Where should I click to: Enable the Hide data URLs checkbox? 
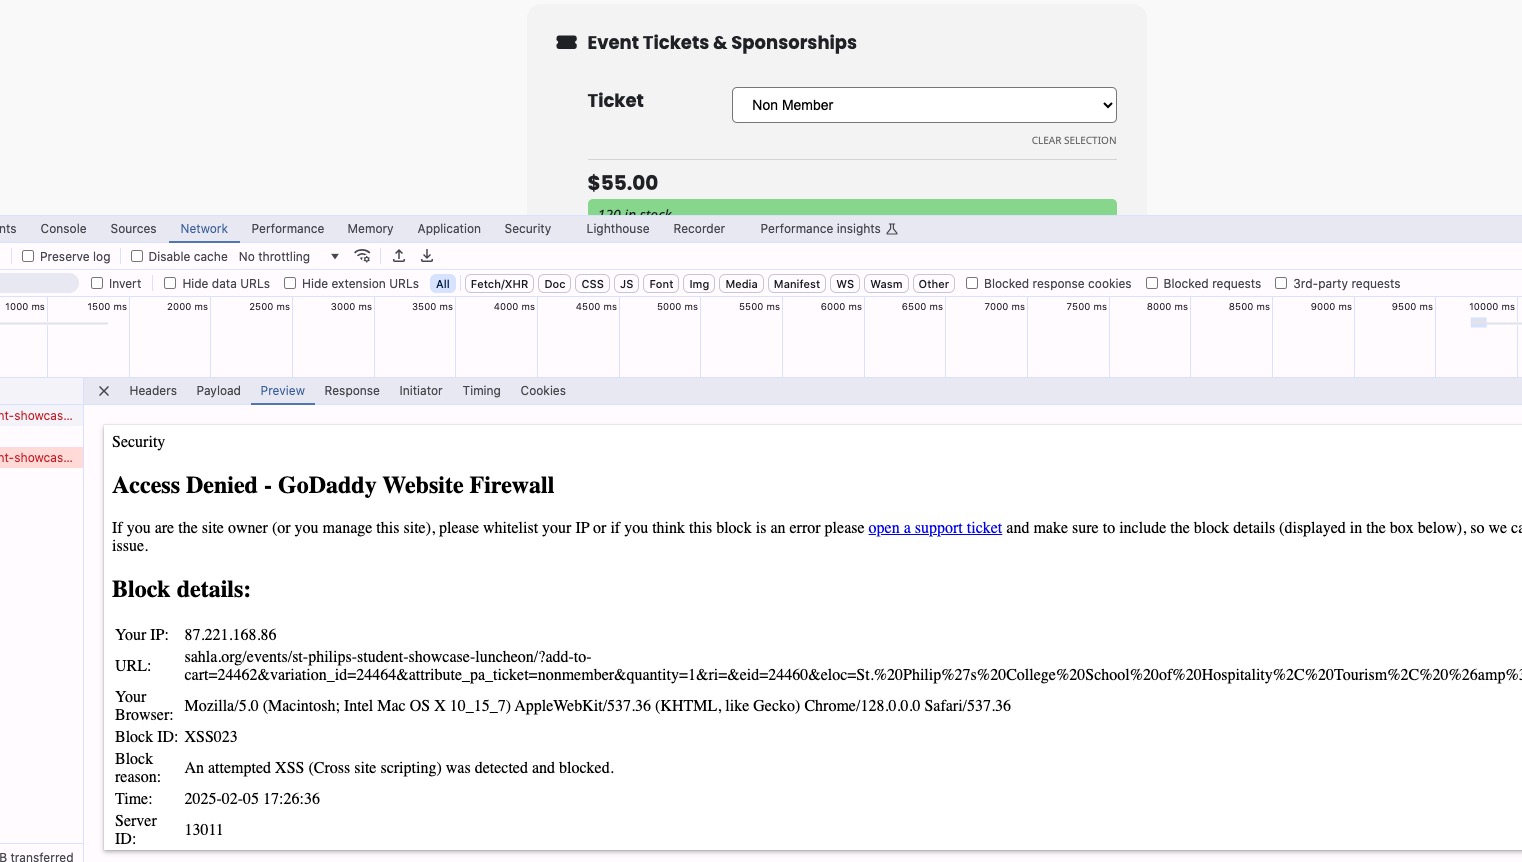(170, 283)
